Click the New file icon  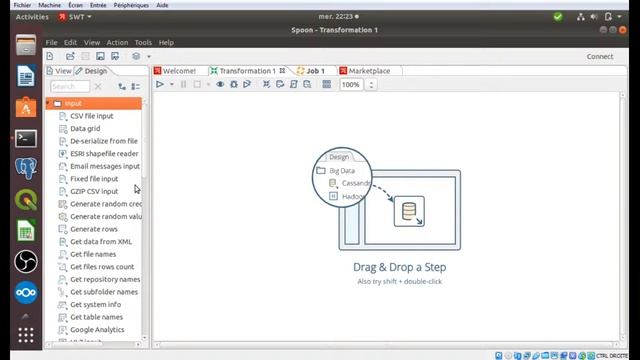[50, 56]
